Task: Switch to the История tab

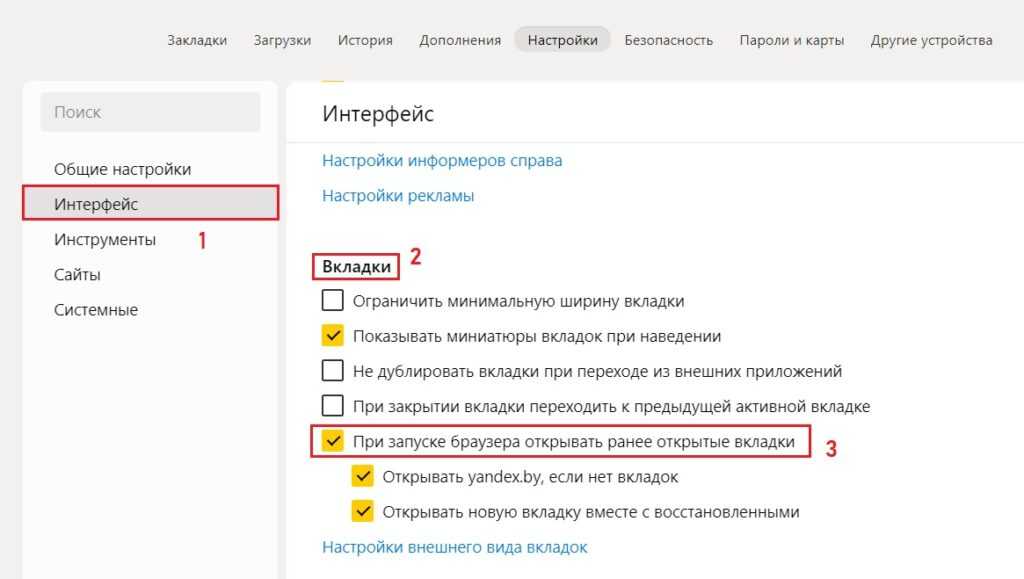Action: [365, 40]
